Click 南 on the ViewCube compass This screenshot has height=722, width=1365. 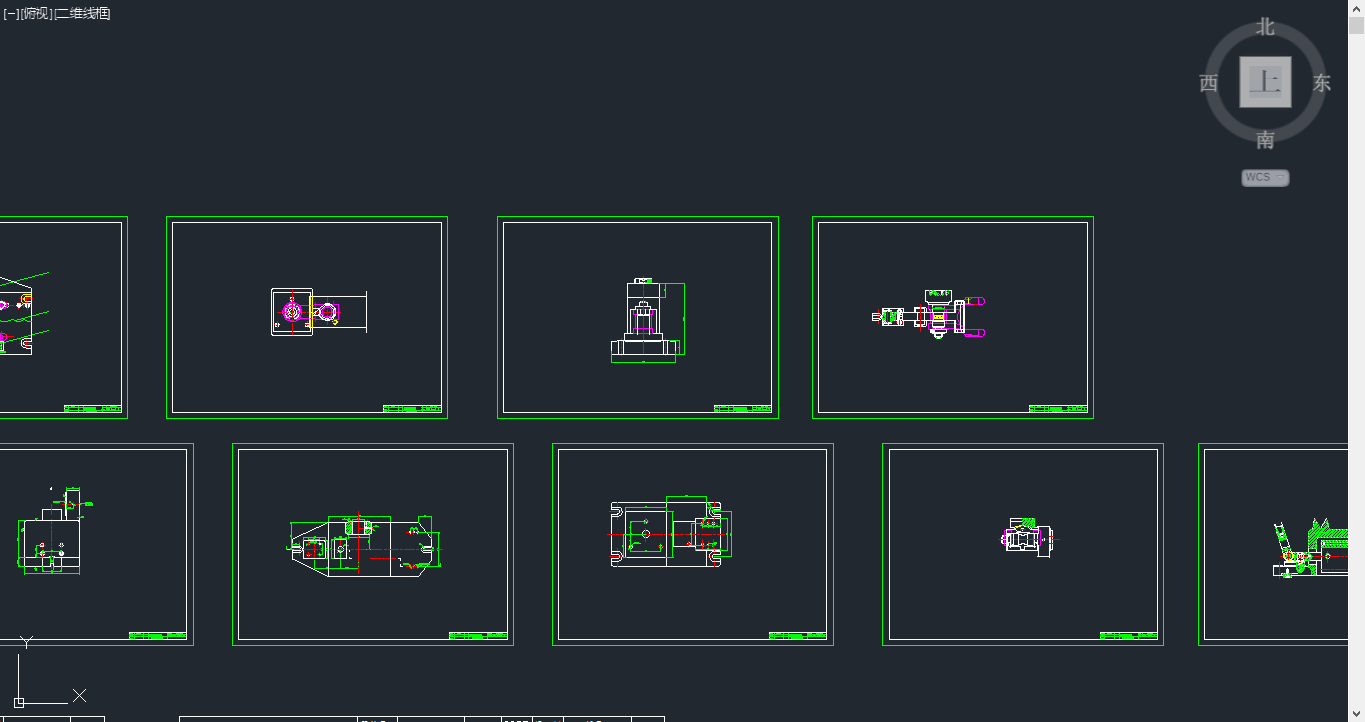1266,140
